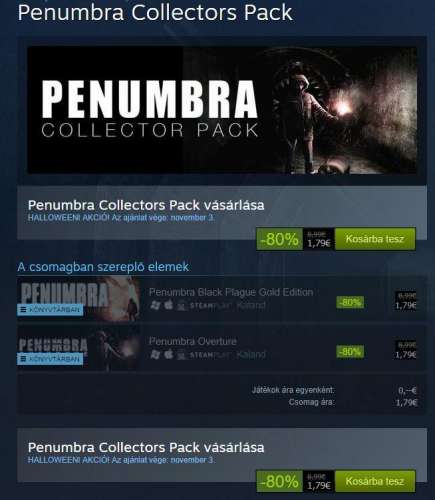Click Penumbra Overture game thumbnail

point(79,348)
